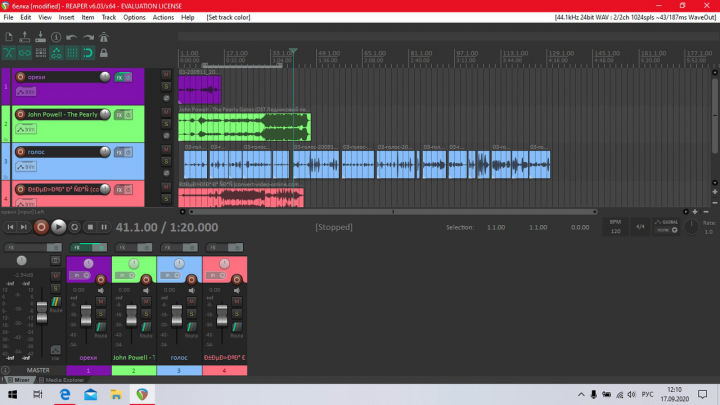Click the орехи mixer volume fader
This screenshot has height=405, width=720.
(x=86, y=315)
